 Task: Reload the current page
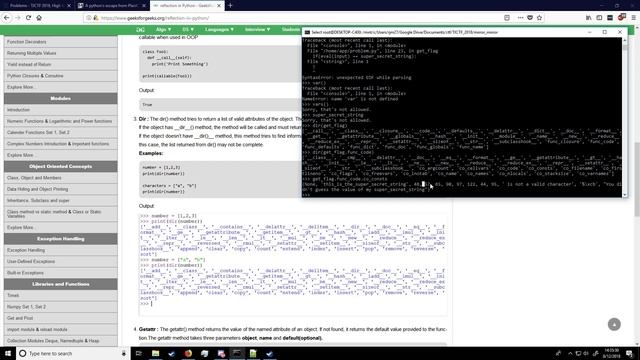point(28,18)
